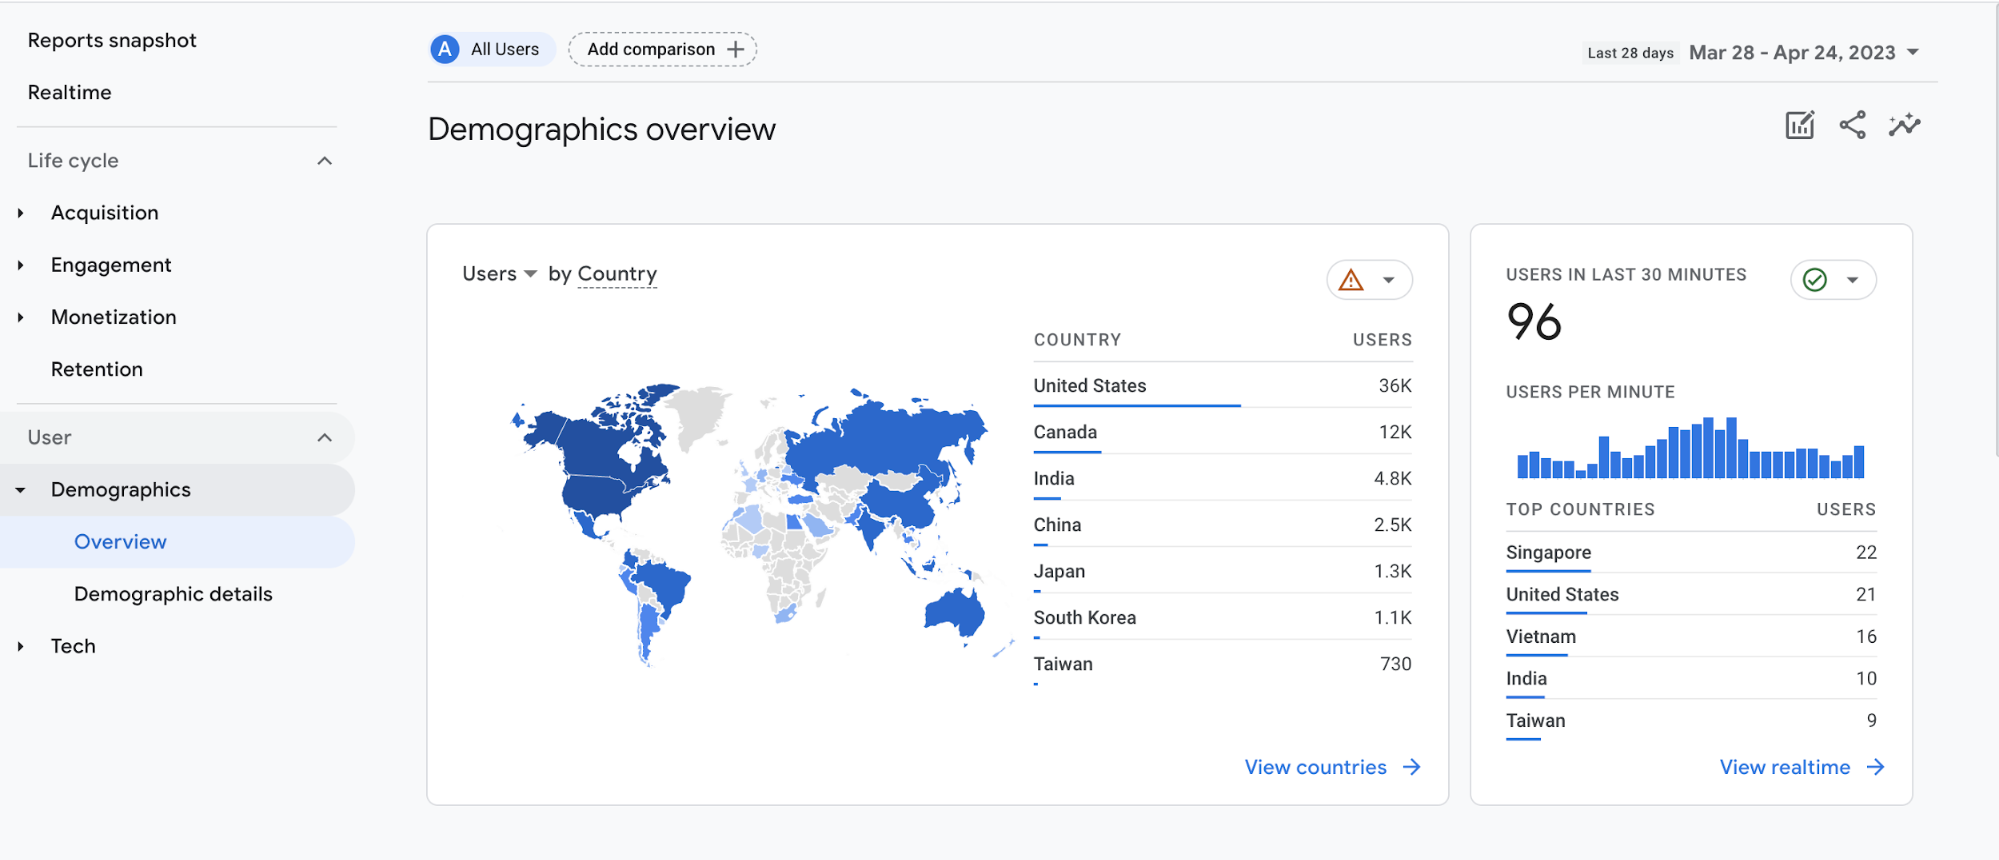Click the Canada users bar
This screenshot has width=1999, height=860.
click(1067, 452)
